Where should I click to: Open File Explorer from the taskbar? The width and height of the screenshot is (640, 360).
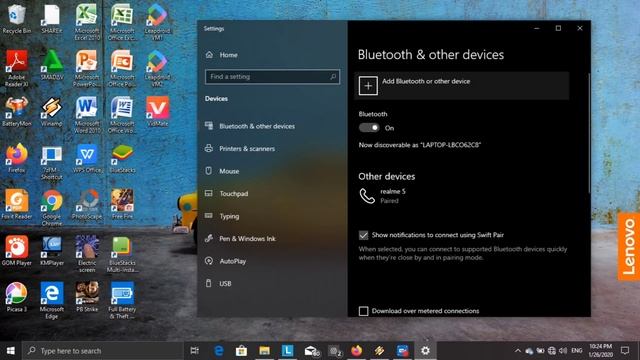(264, 351)
